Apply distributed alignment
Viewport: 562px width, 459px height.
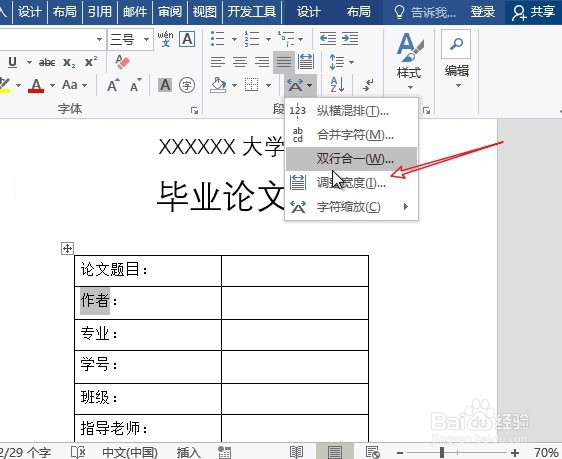[x=305, y=62]
